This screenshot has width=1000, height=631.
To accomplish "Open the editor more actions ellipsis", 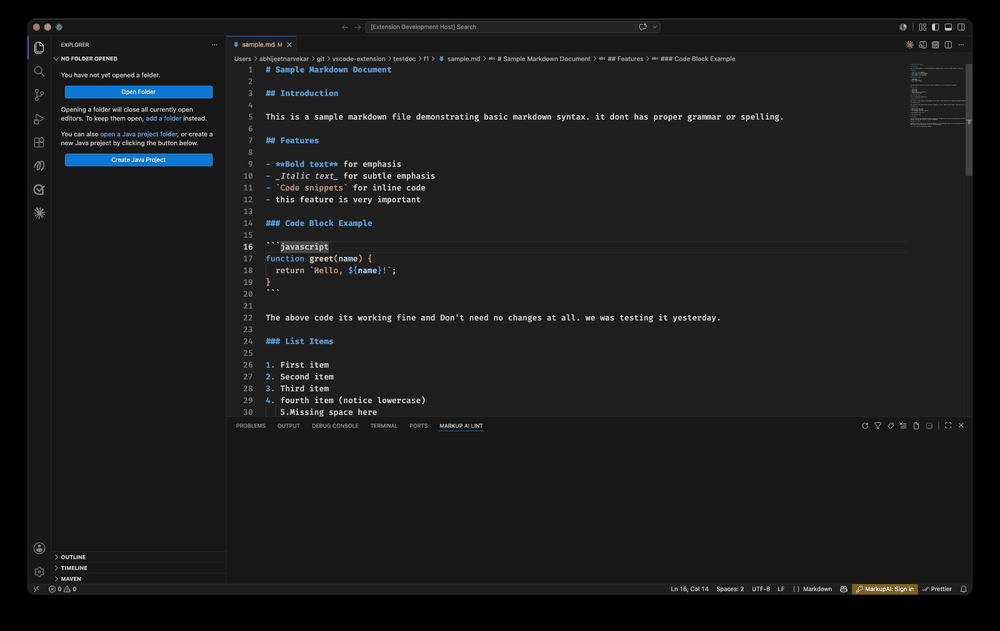I will [961, 45].
